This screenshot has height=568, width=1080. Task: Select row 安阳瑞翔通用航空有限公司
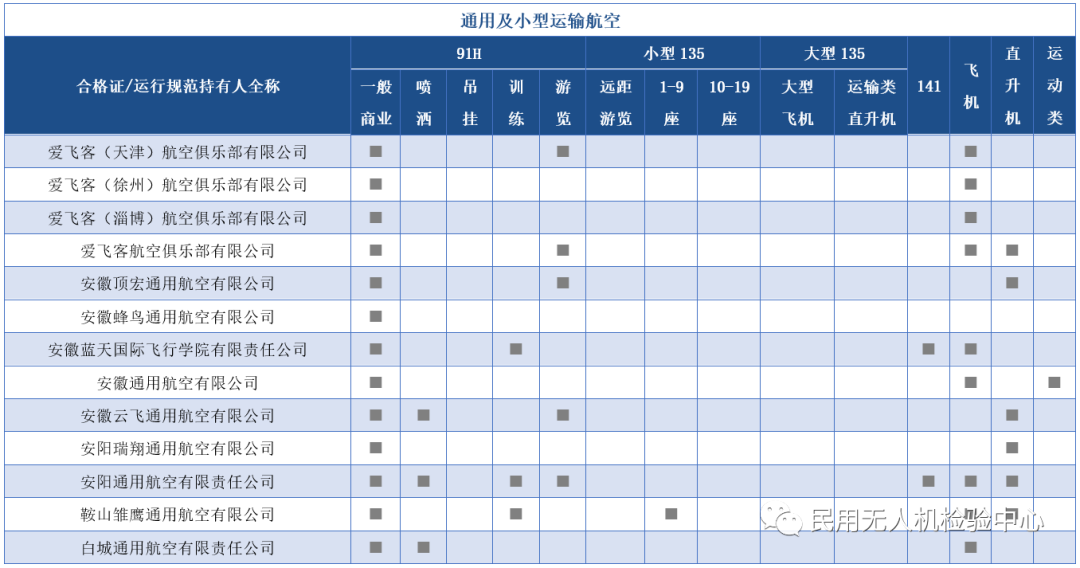coord(540,448)
